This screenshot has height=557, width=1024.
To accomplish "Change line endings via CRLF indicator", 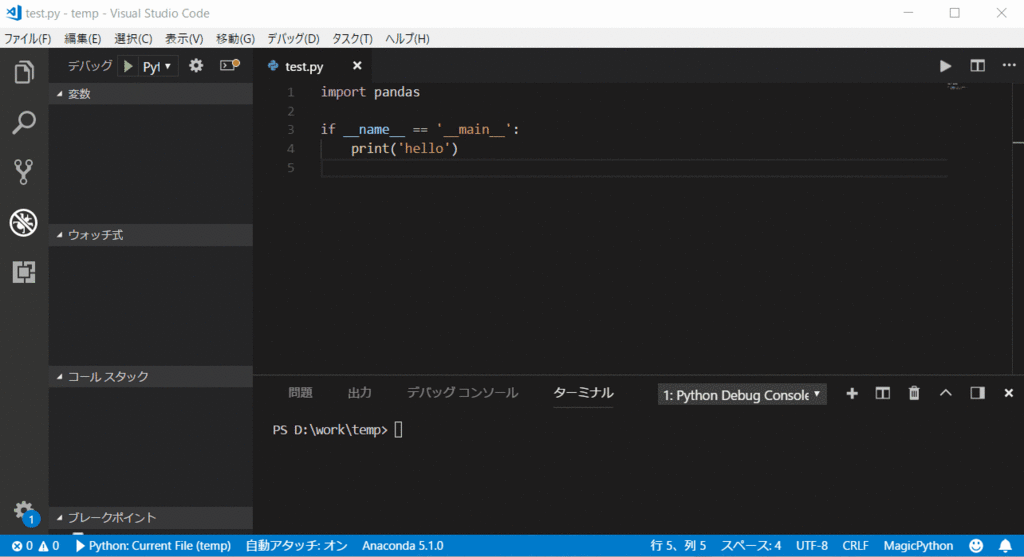I will (856, 545).
